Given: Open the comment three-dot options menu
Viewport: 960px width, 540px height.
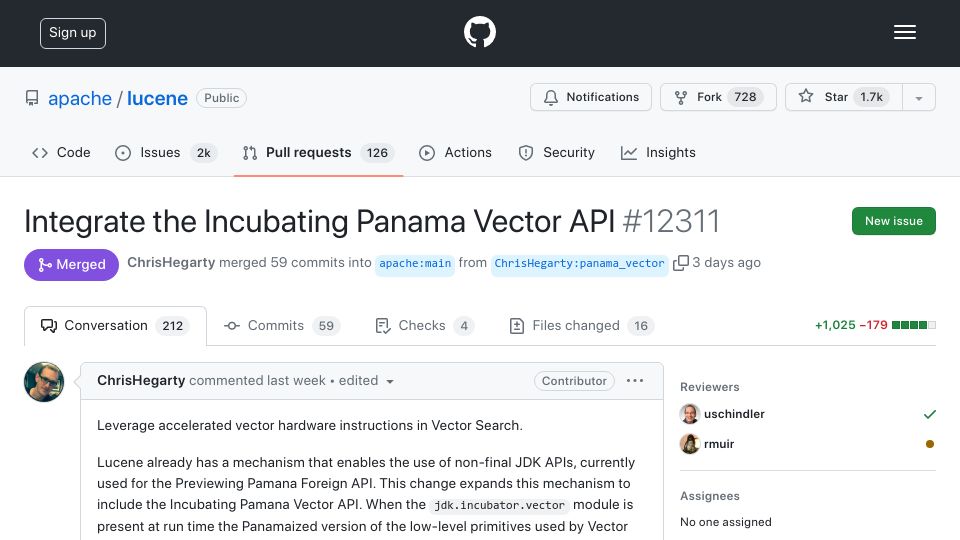Looking at the screenshot, I should 635,381.
